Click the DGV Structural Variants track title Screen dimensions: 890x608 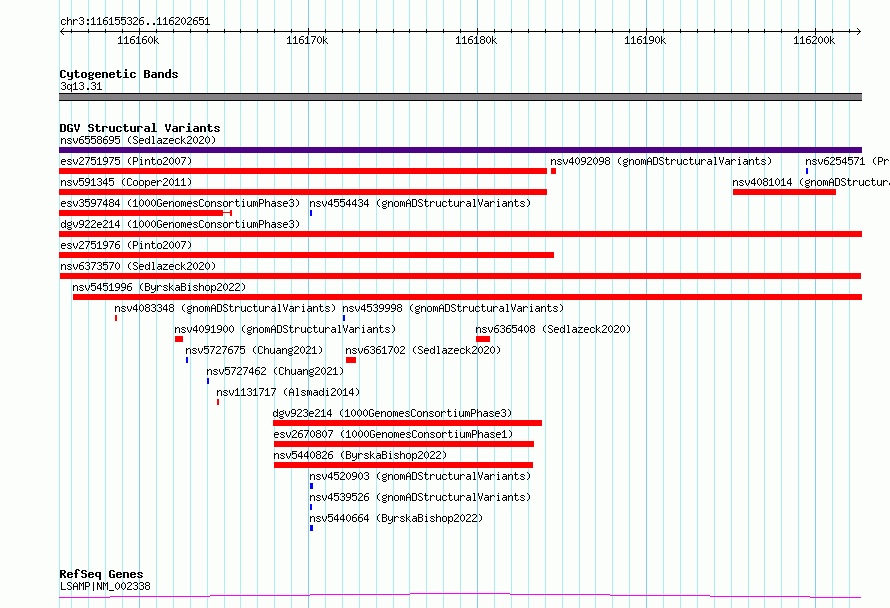point(140,128)
